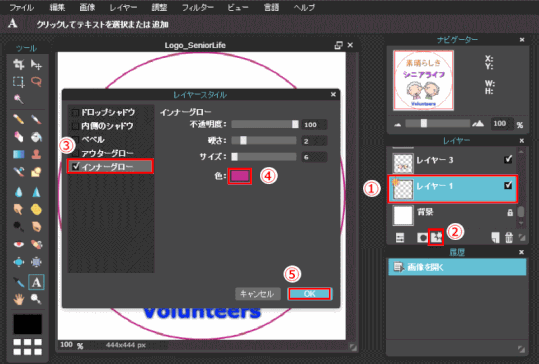Select the Dodge tool
Viewport: 539px width, 364px height.
(19, 227)
